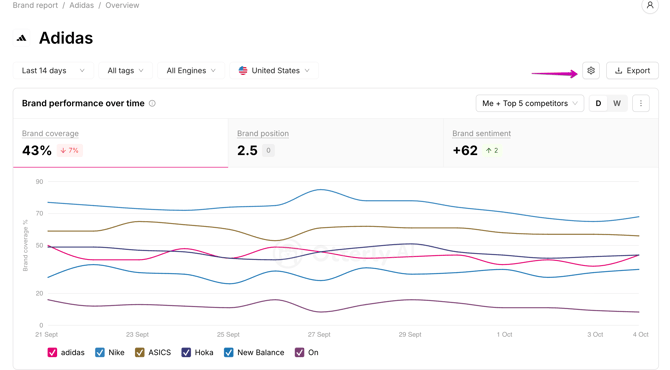670x370 pixels.
Task: Expand the Last 14 days dropdown
Action: pos(53,70)
